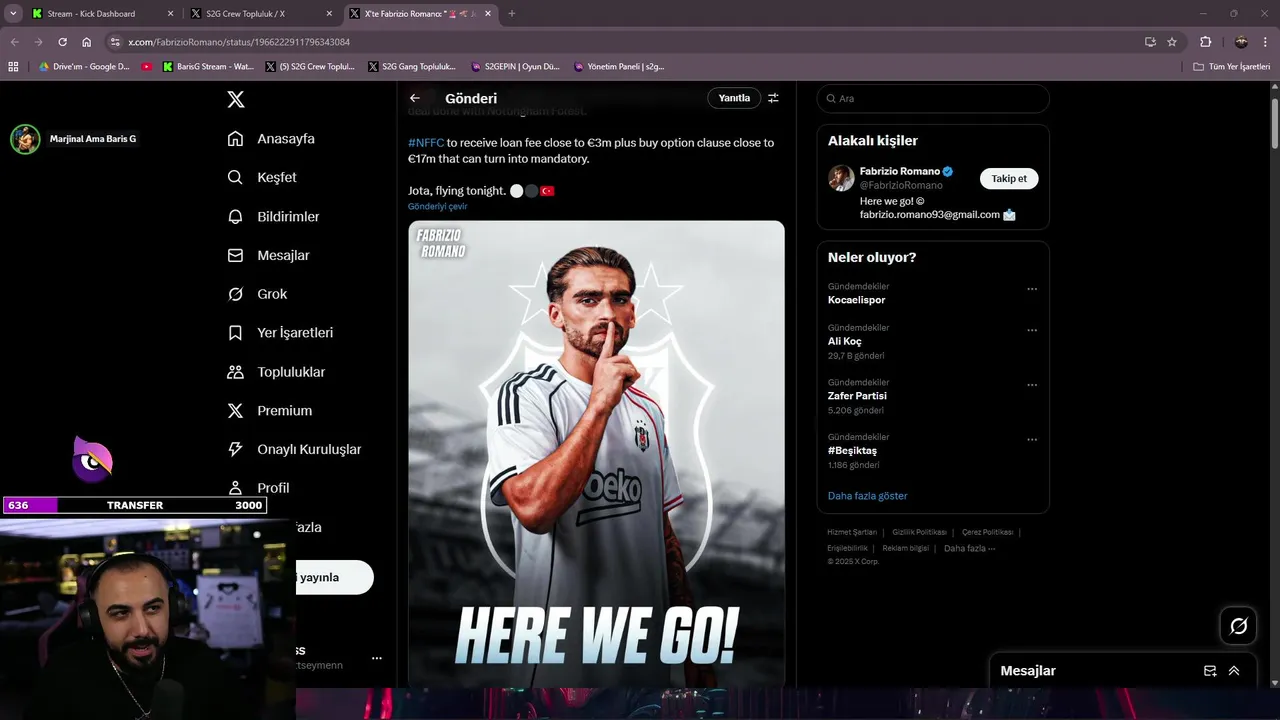The height and width of the screenshot is (720, 1280).
Task: Open Chrome profile avatar
Action: [1241, 42]
